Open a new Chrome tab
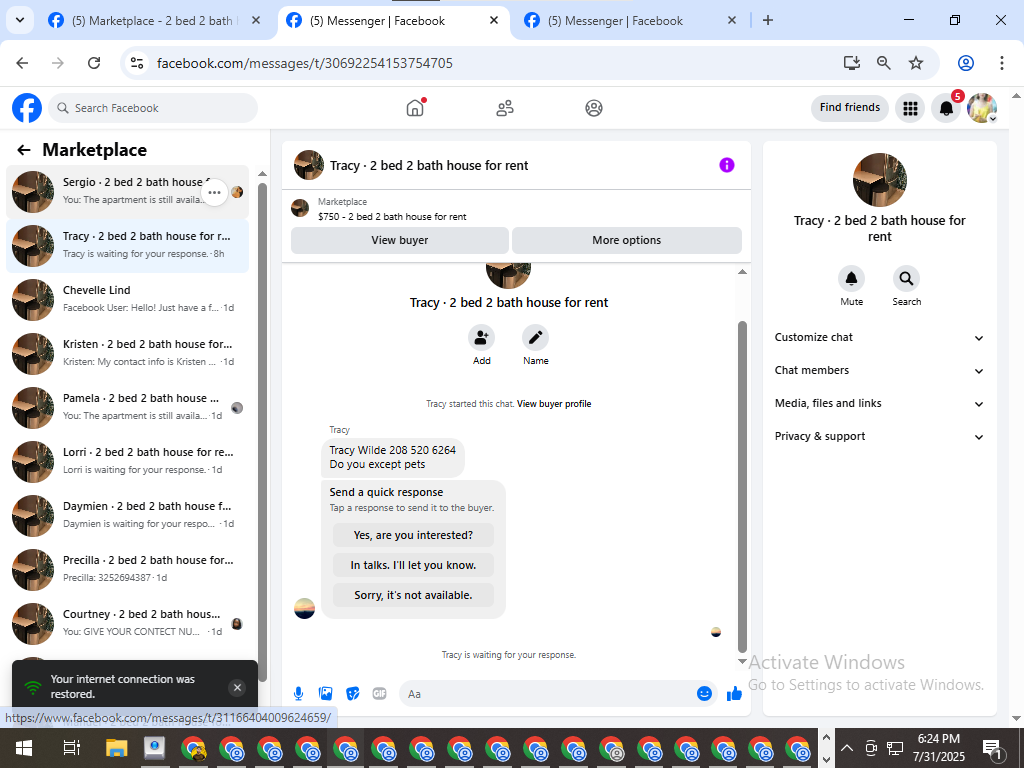 [768, 20]
